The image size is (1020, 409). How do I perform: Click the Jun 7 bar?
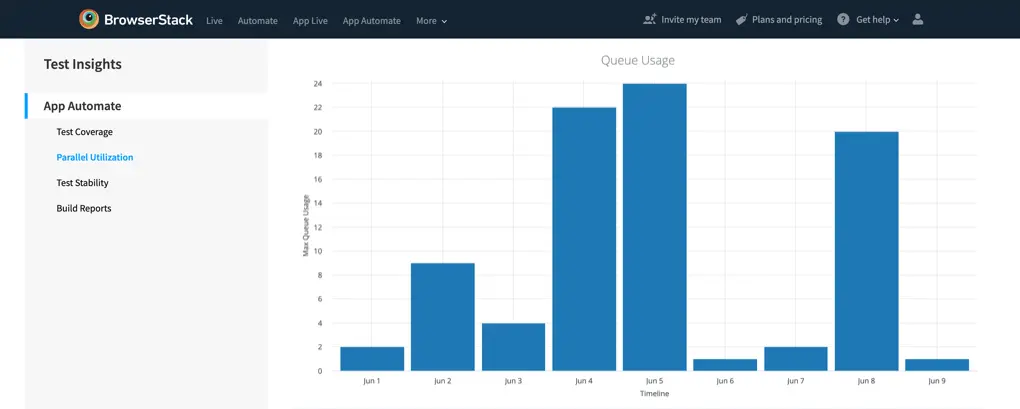(x=796, y=359)
